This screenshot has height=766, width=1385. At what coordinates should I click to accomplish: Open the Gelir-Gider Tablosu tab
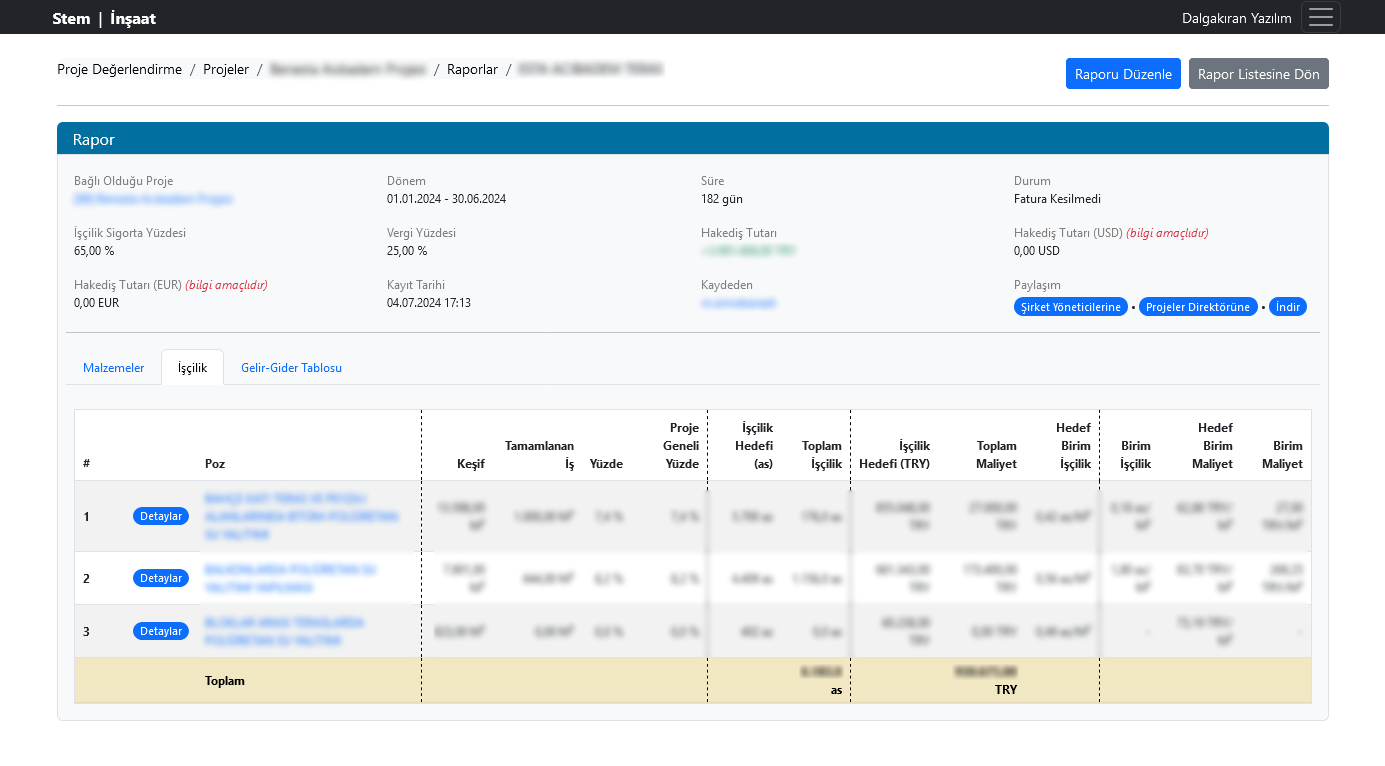click(x=291, y=368)
